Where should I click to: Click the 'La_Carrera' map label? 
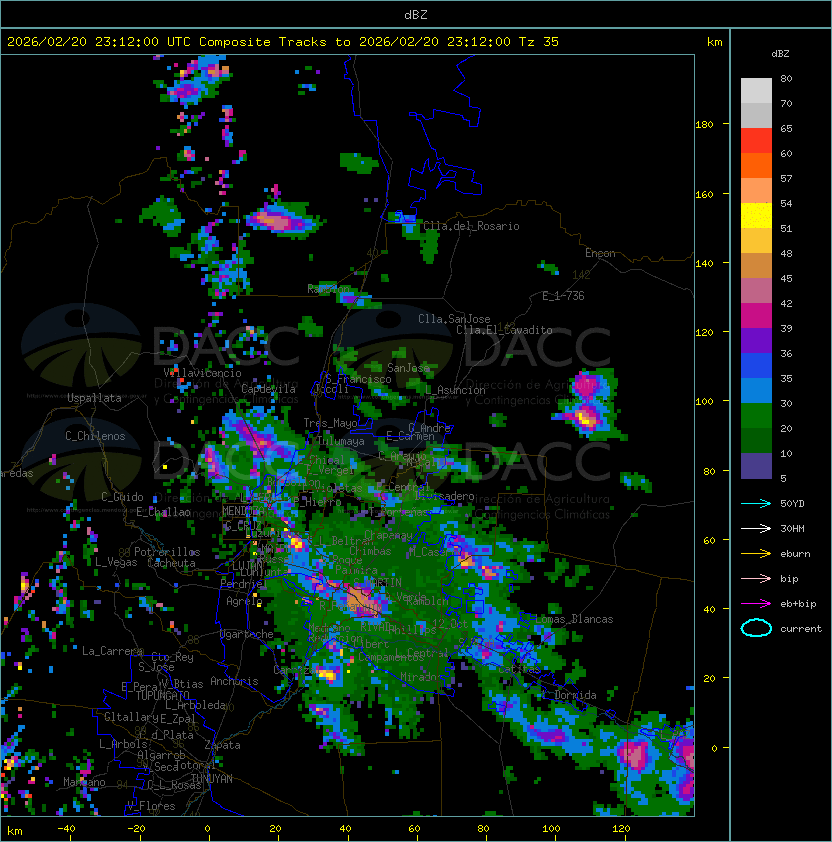coord(112,651)
